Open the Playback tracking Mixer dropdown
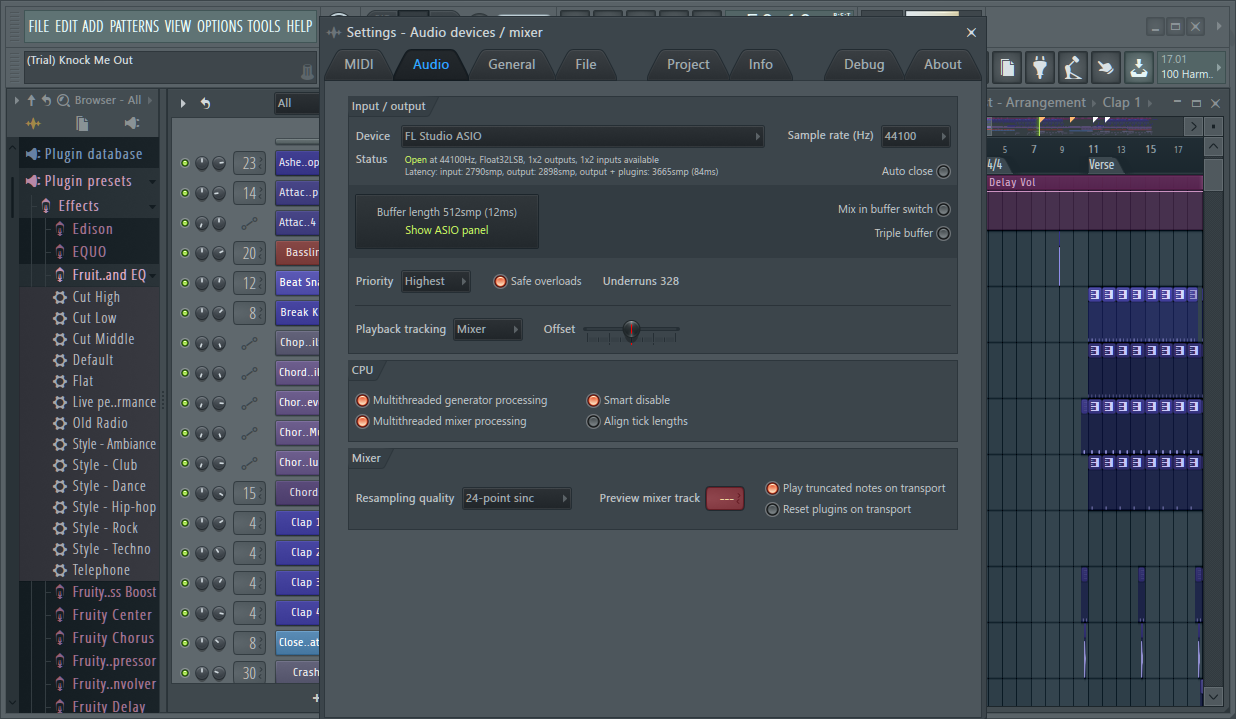The image size is (1236, 719). coord(488,329)
